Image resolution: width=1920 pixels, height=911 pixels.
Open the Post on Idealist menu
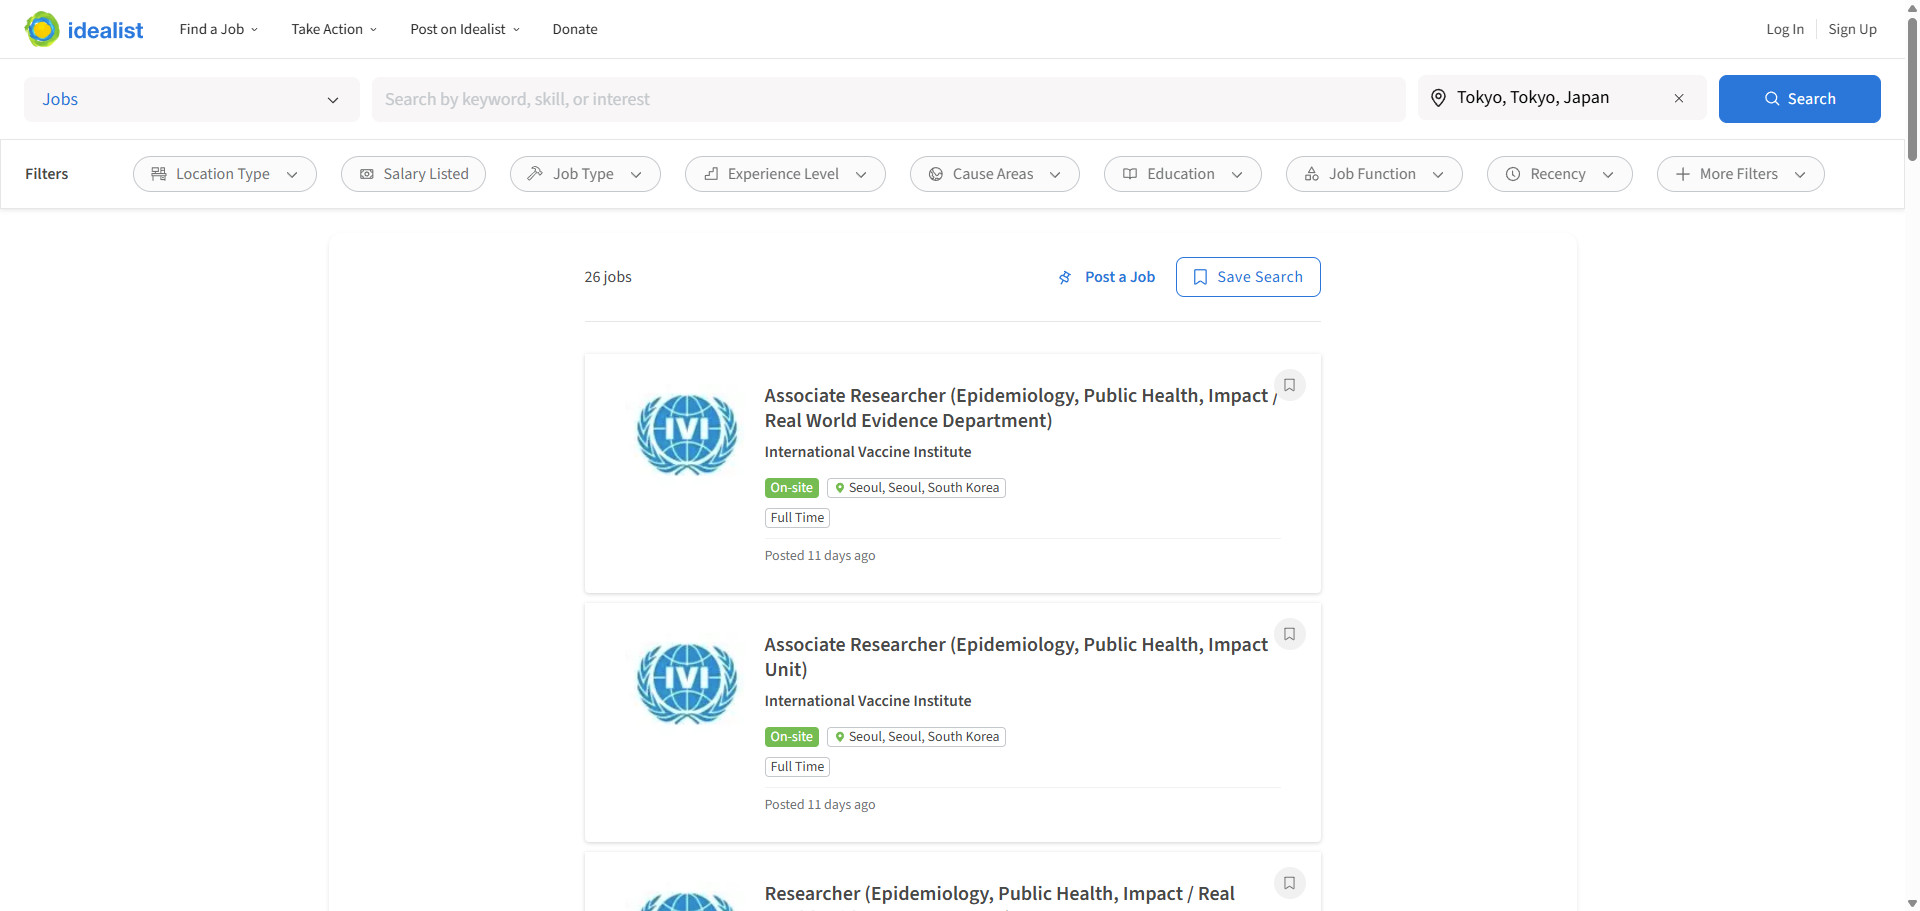pos(465,29)
